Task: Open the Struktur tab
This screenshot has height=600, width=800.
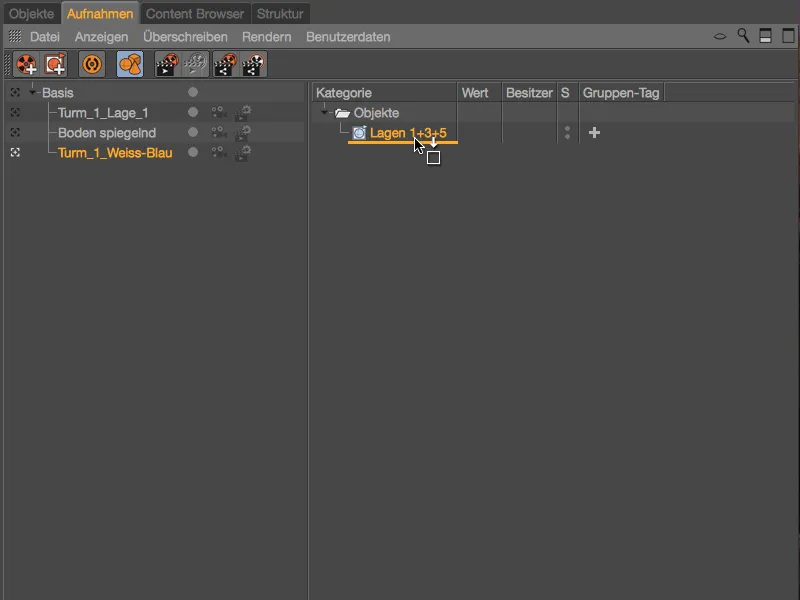Action: (280, 14)
